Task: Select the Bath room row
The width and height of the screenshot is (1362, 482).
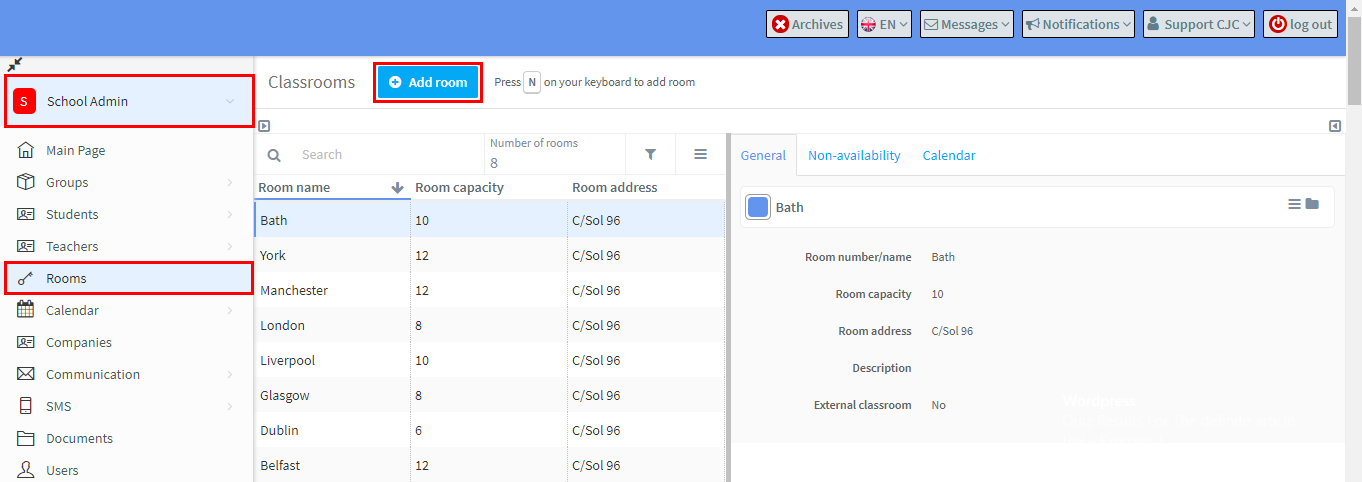Action: click(x=490, y=220)
